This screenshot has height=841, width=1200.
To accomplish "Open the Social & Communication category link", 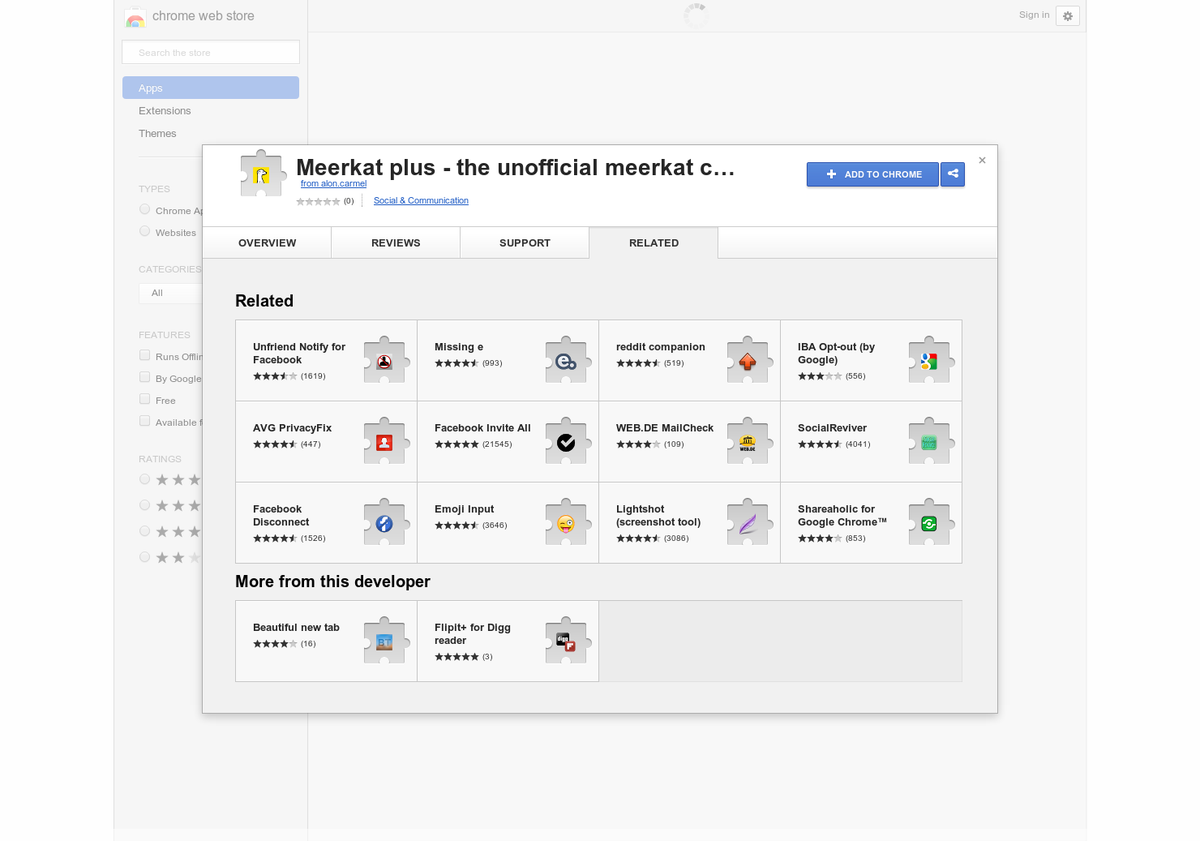I will (x=421, y=201).
